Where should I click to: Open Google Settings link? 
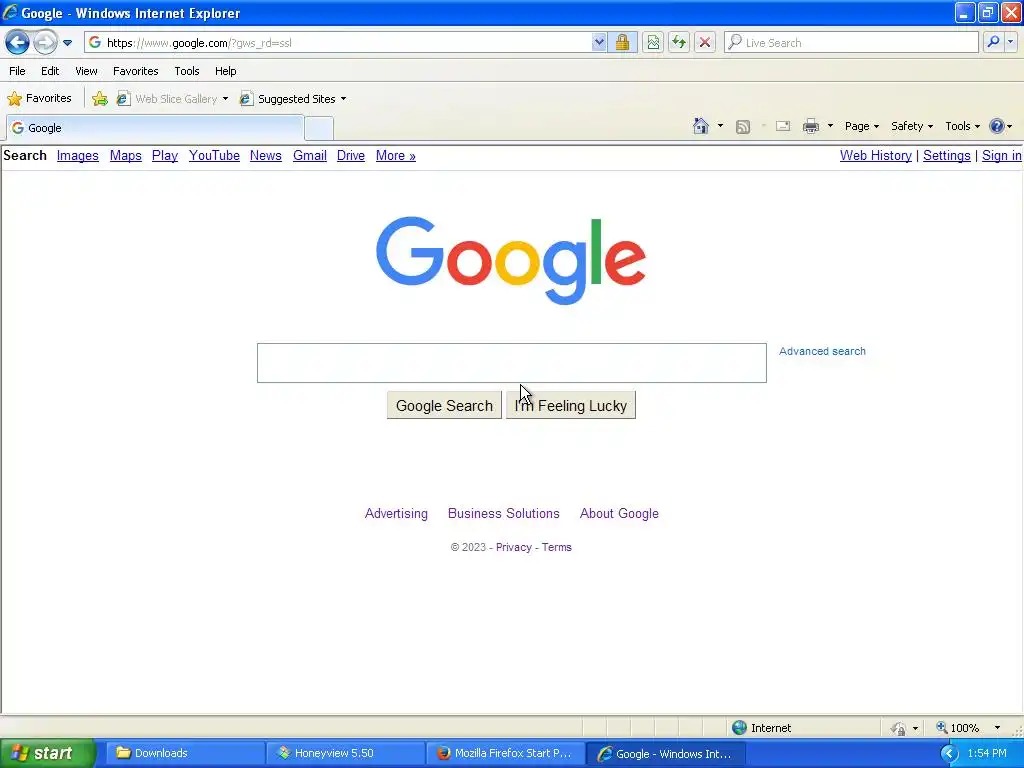coord(947,155)
